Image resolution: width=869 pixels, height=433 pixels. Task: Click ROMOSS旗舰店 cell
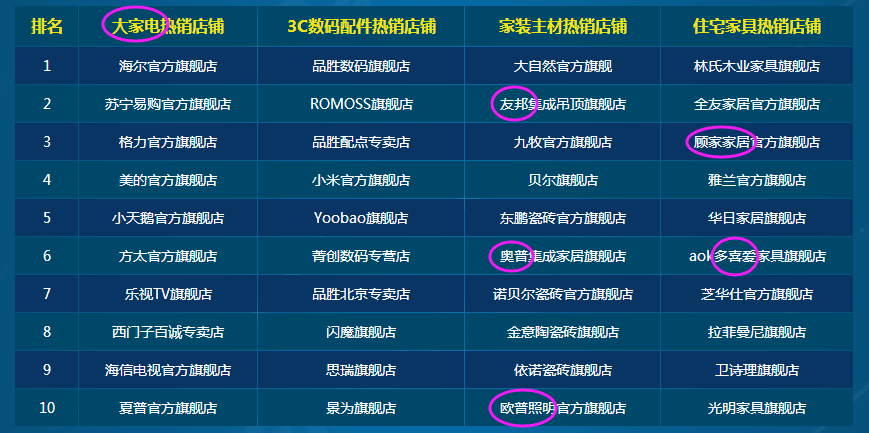[361, 104]
